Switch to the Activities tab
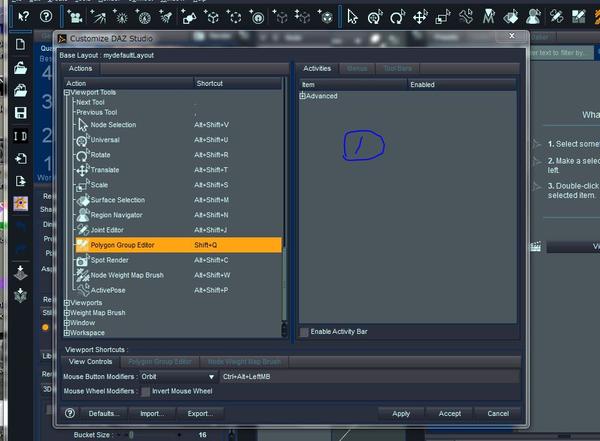This screenshot has width=600, height=441. [317, 69]
